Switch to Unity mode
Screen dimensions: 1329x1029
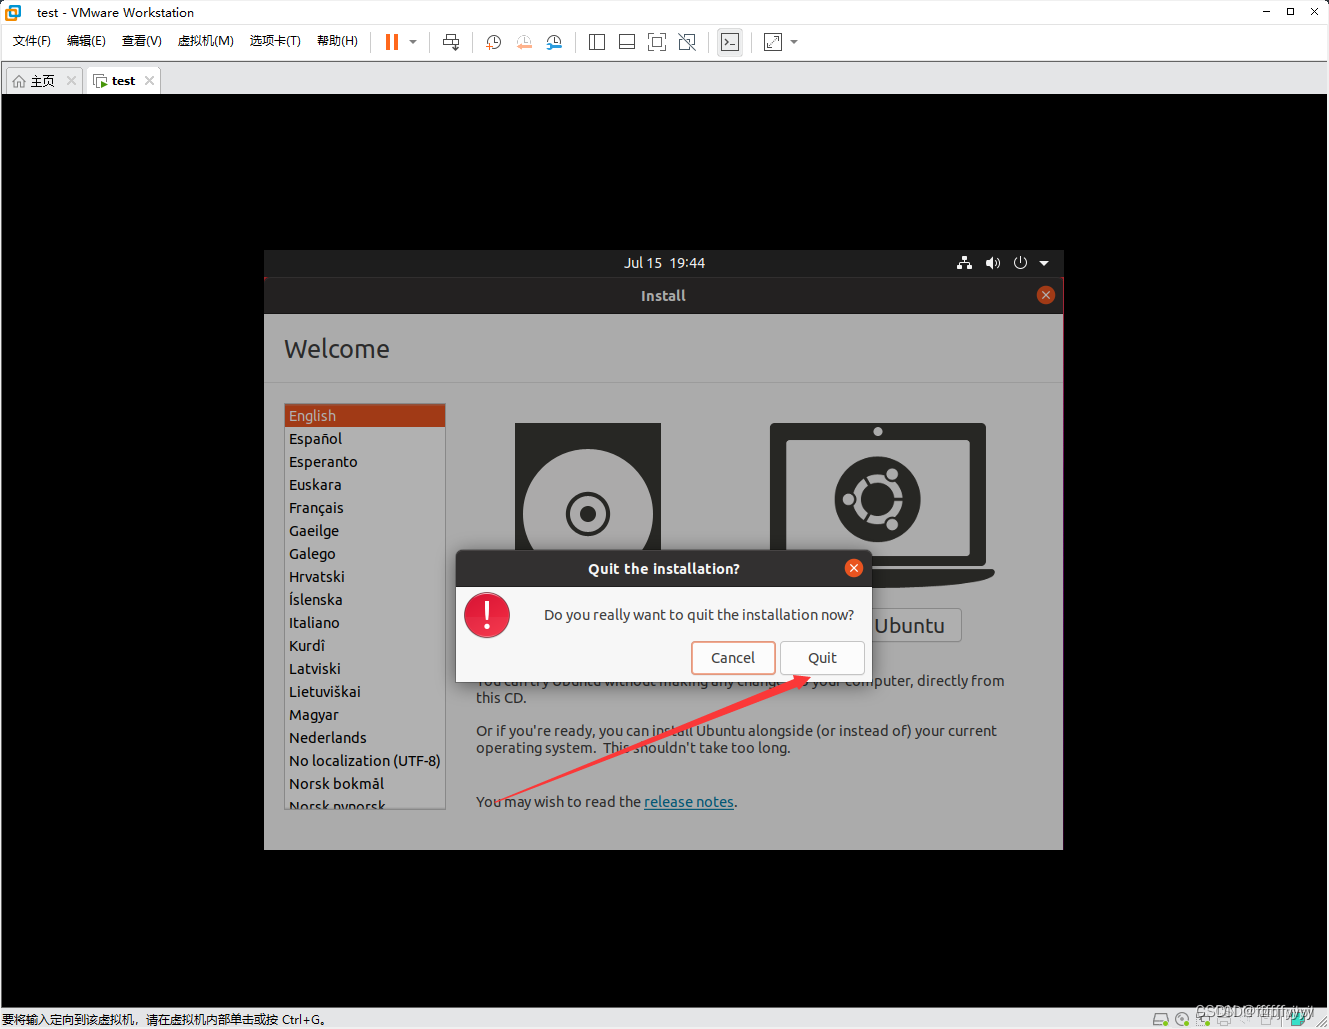tap(687, 42)
